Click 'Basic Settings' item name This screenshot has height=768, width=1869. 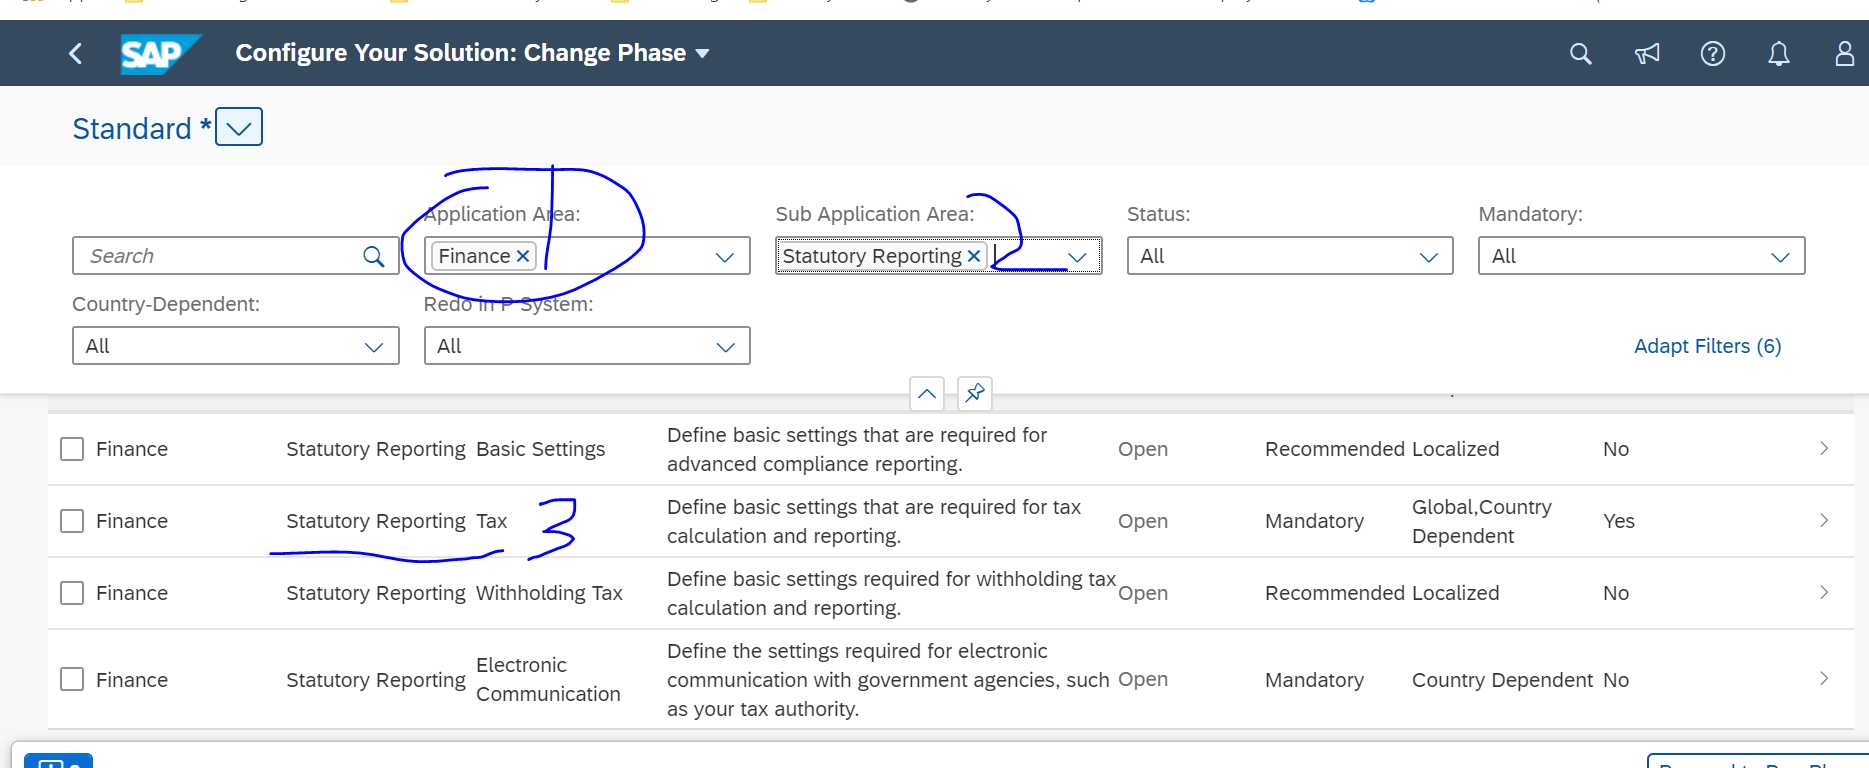tap(540, 449)
